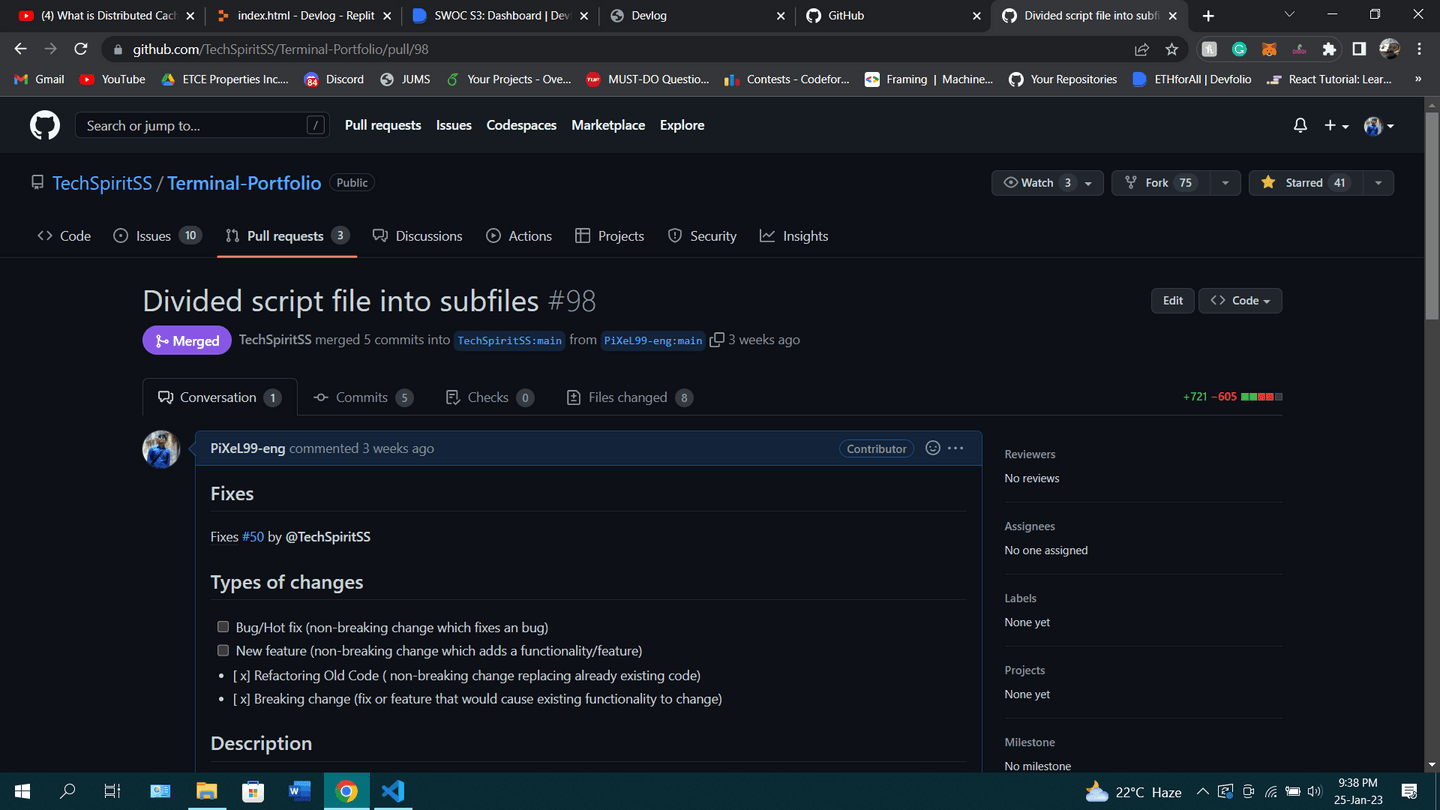Image resolution: width=1440 pixels, height=810 pixels.
Task: Switch to the SWOC S3 Dashboard browser tab
Action: (500, 16)
